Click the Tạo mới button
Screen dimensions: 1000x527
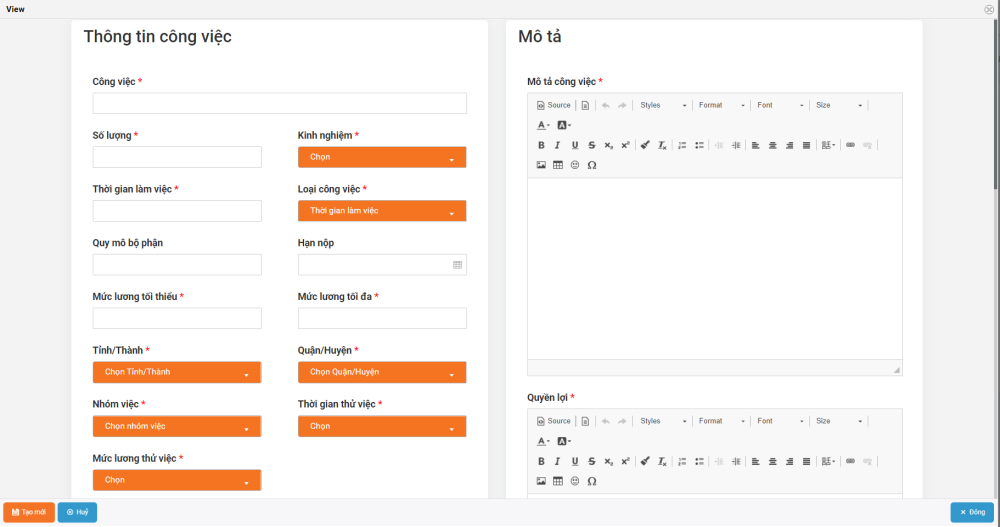29,512
